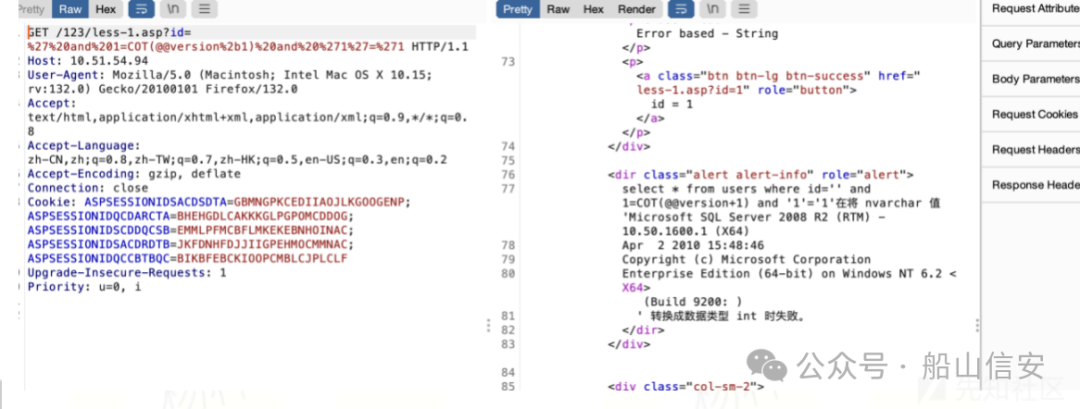
Task: Select the response Pretty tab
Action: coord(518,9)
